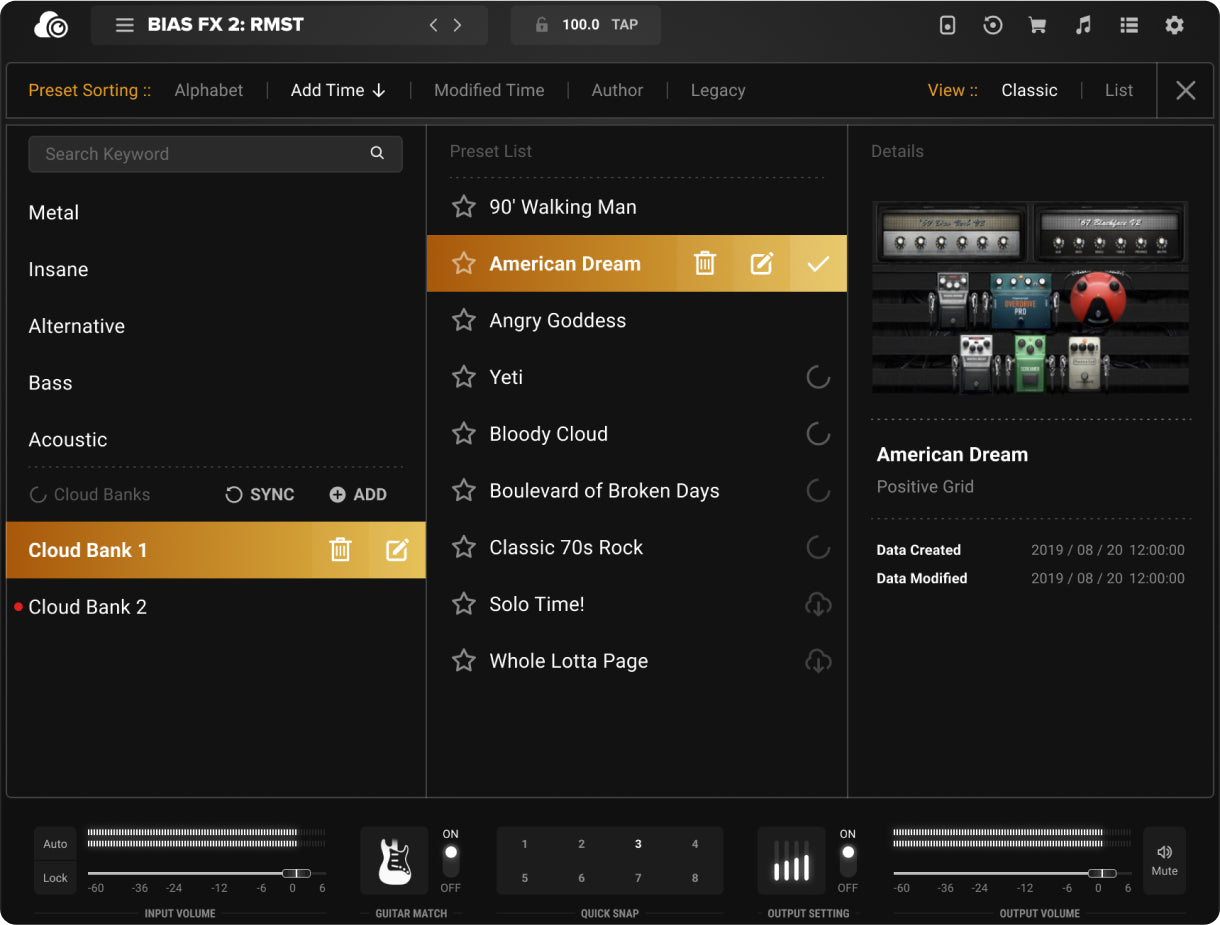The height and width of the screenshot is (925, 1220).
Task: Click ADD to create a cloud bank
Action: (358, 495)
